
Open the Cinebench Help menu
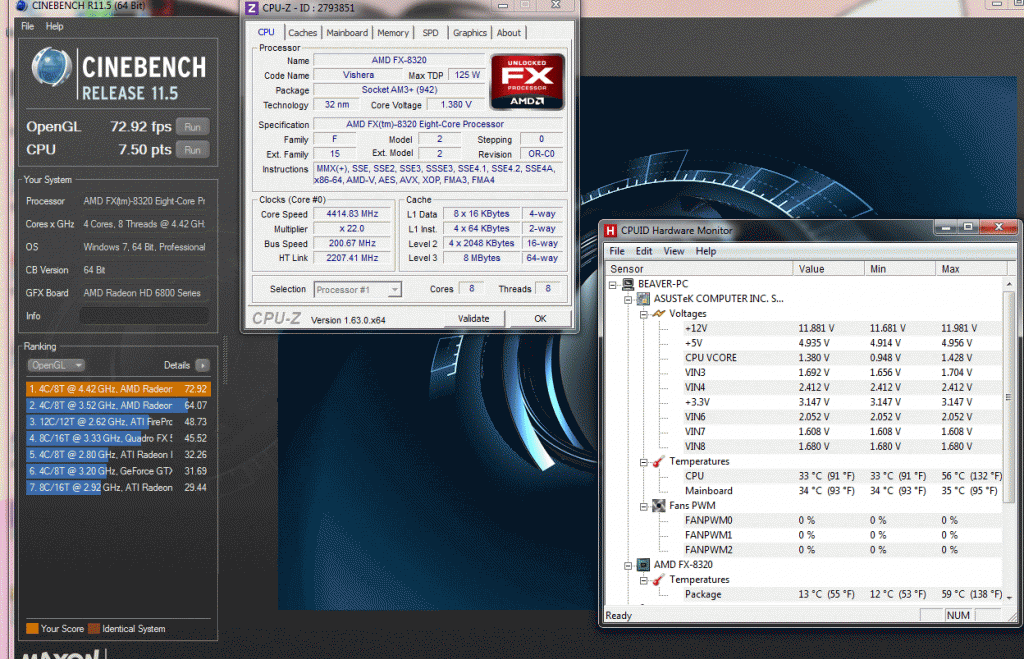click(54, 26)
